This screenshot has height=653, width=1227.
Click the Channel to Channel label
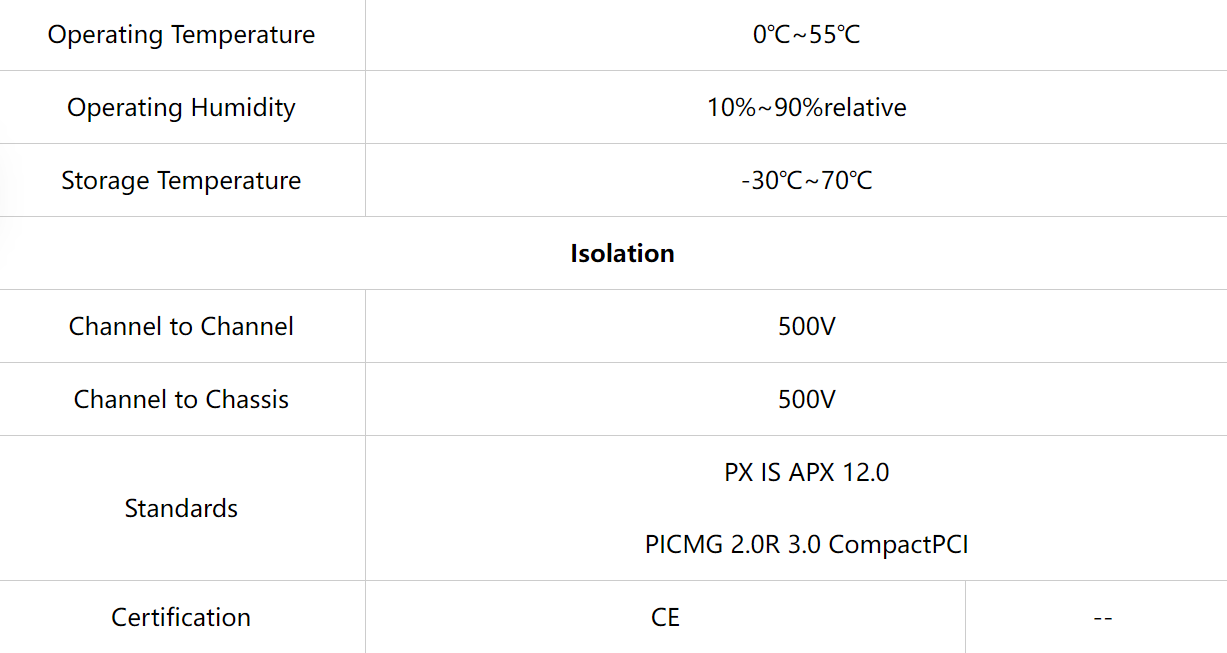(181, 327)
